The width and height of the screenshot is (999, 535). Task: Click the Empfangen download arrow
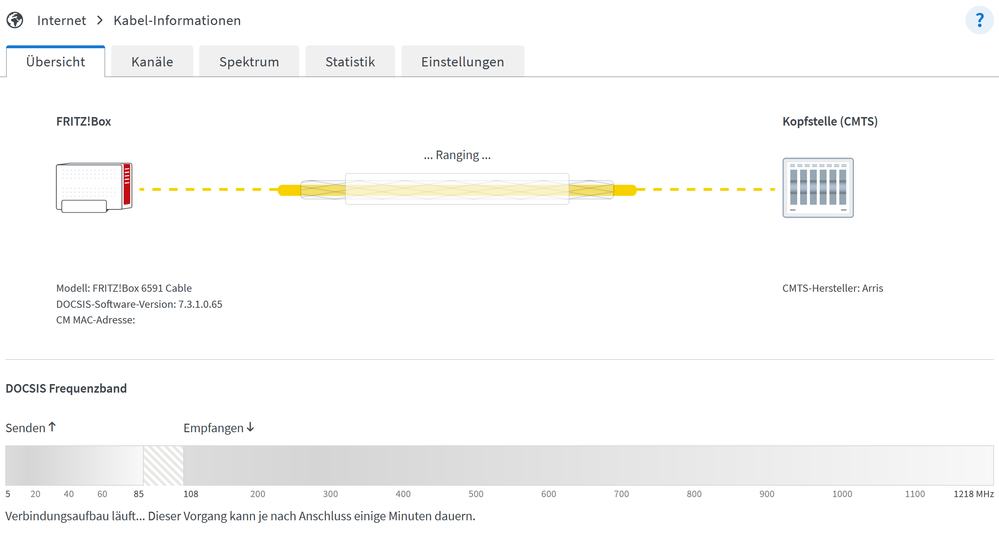point(250,427)
